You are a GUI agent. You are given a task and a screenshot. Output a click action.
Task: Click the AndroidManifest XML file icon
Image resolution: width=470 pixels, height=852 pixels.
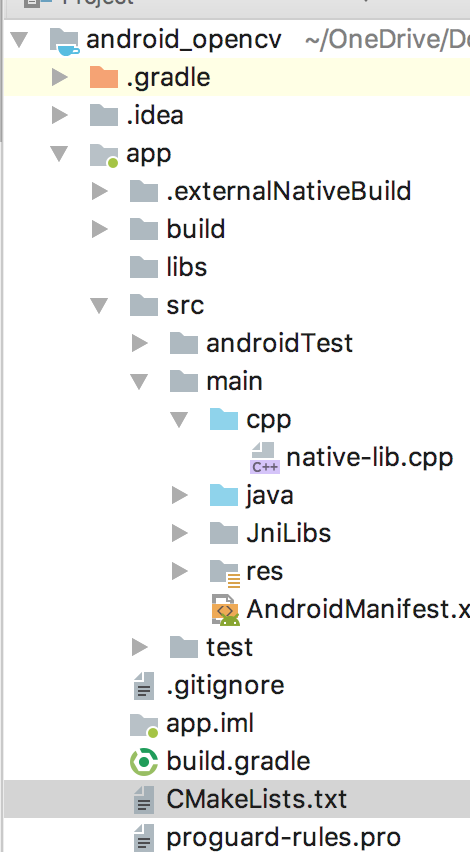coord(225,610)
